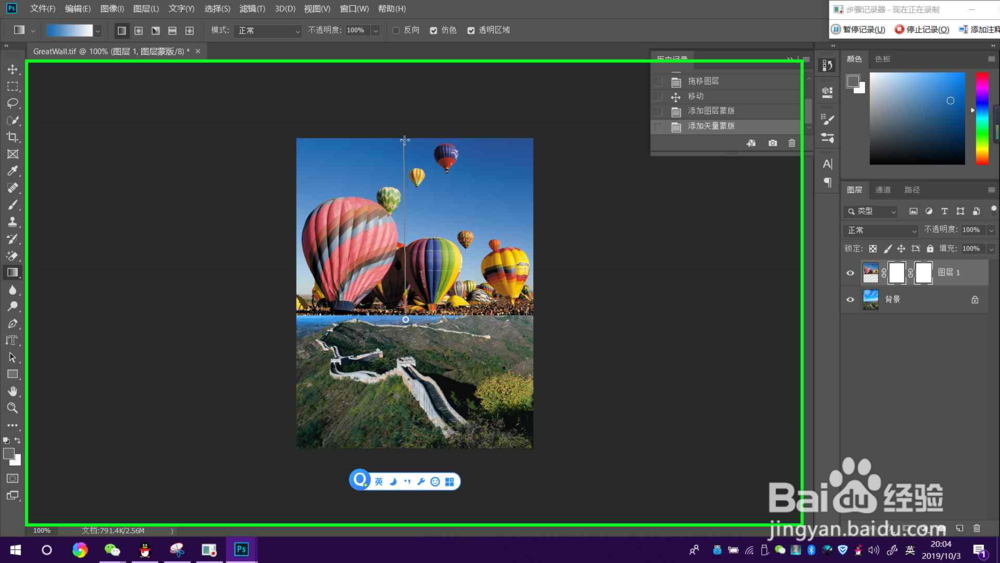Open gradient opacity dropdown arrow
The height and width of the screenshot is (563, 1000).
[x=376, y=31]
